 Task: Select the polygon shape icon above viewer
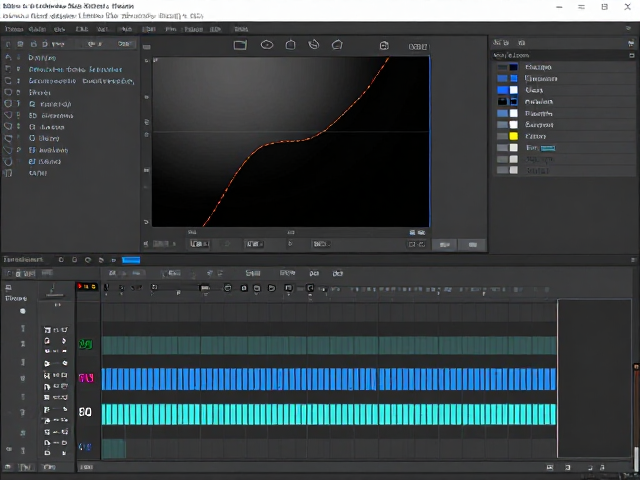pyautogui.click(x=337, y=44)
